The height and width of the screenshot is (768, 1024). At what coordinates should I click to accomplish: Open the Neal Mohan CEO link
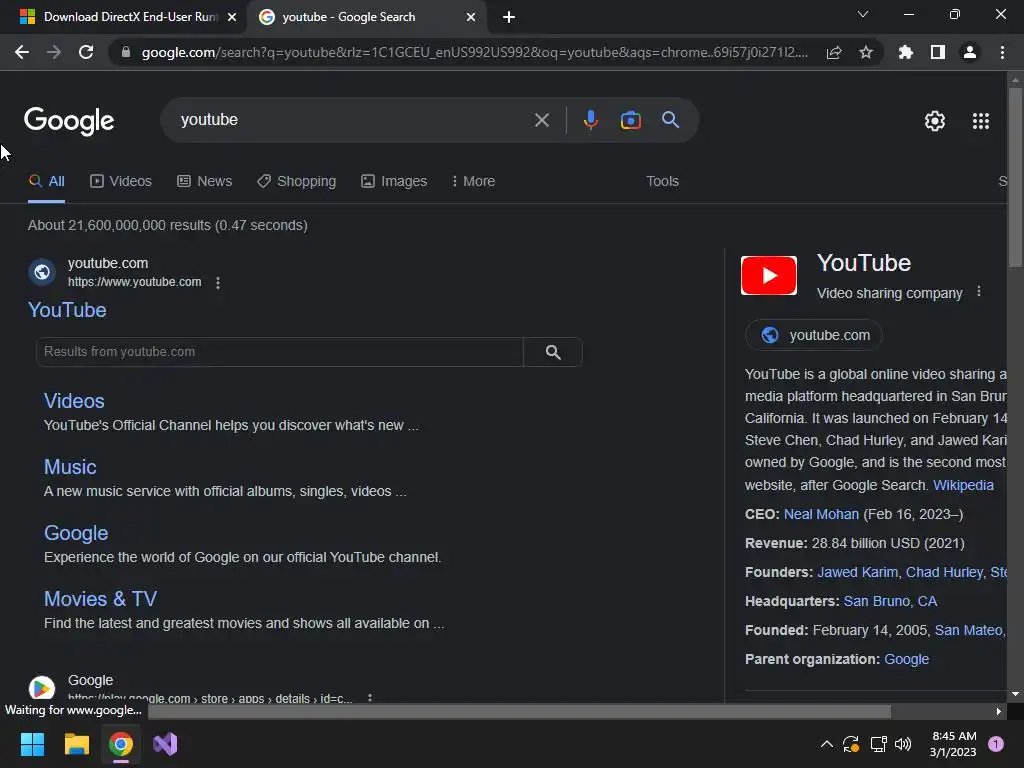click(x=821, y=514)
